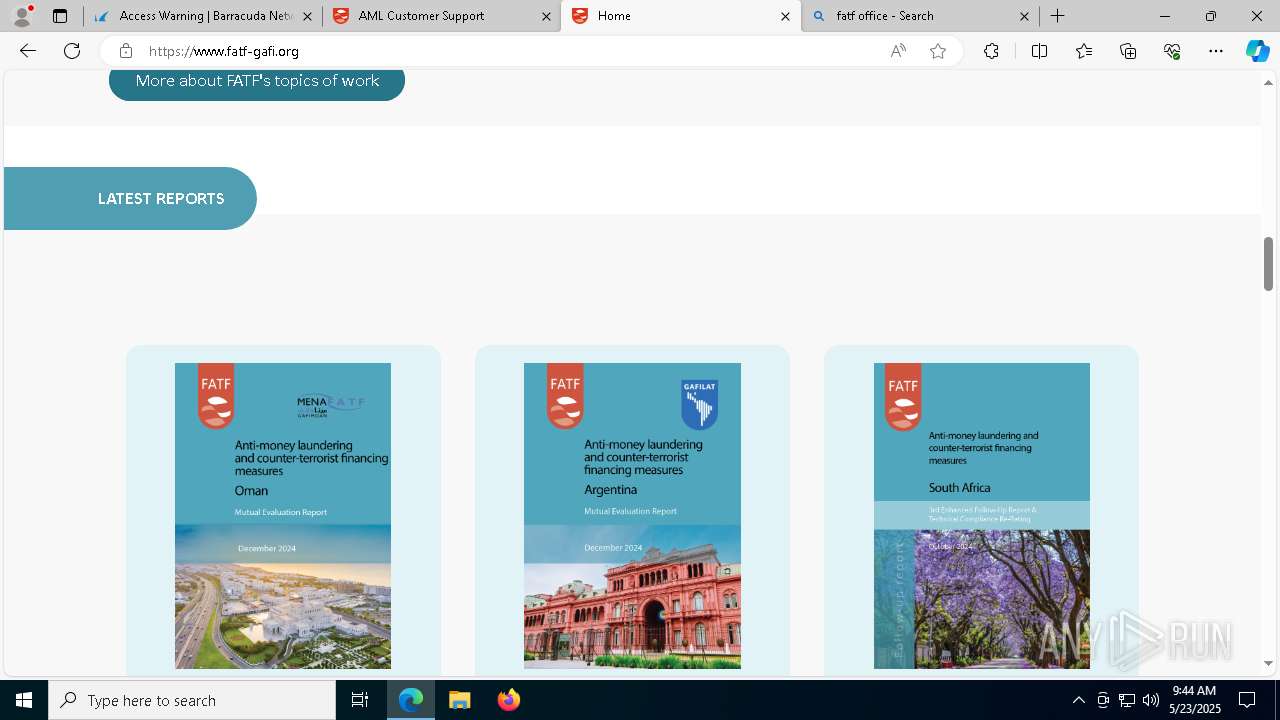Viewport: 1280px width, 720px height.
Task: Open Microsoft Edge from taskbar
Action: pyautogui.click(x=411, y=700)
